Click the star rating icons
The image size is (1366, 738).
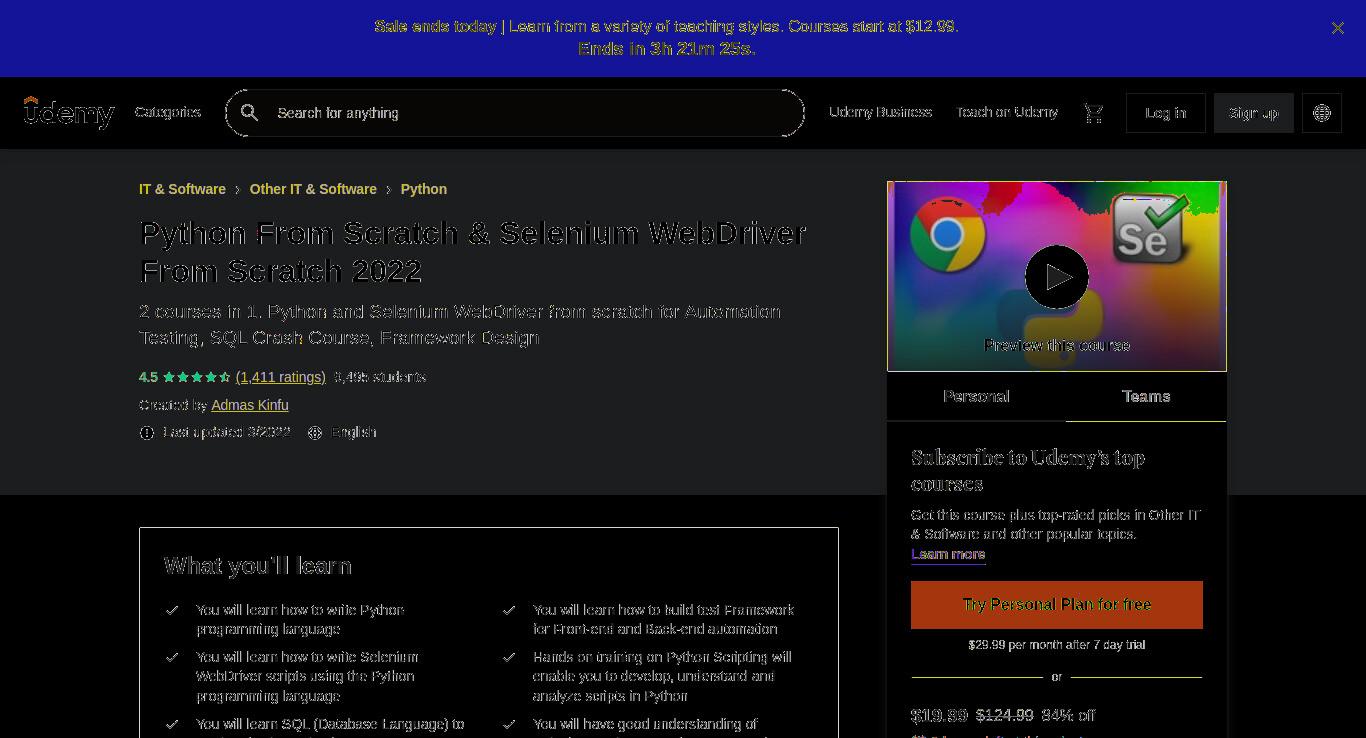click(x=197, y=377)
